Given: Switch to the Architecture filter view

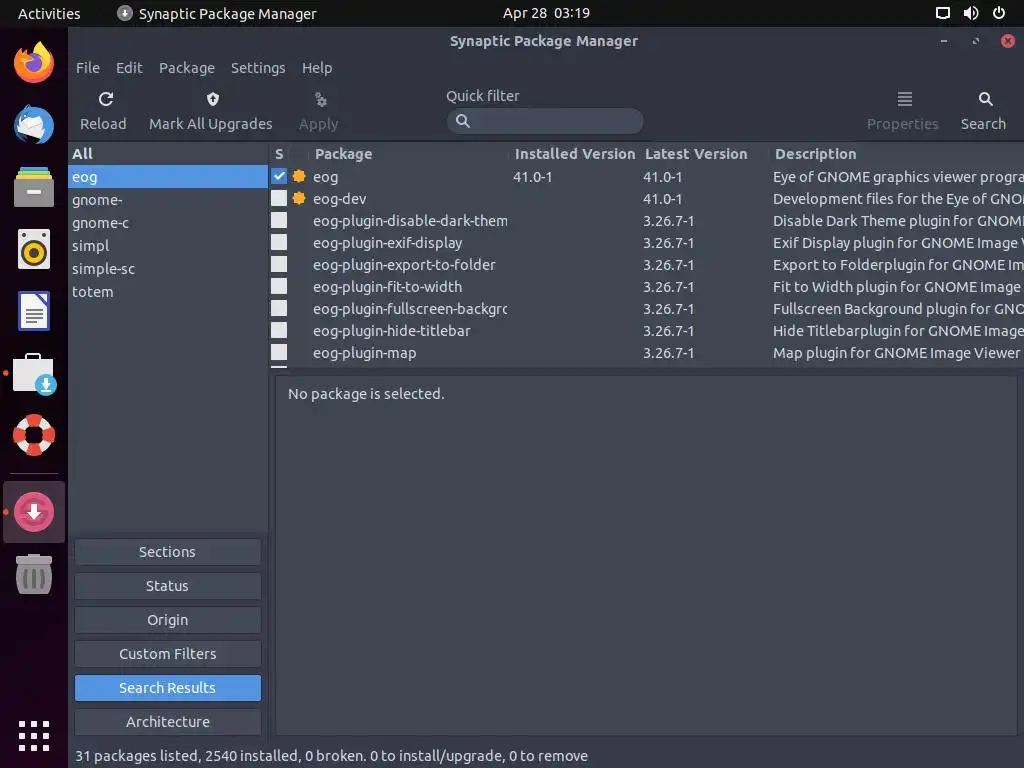Looking at the screenshot, I should tap(168, 722).
